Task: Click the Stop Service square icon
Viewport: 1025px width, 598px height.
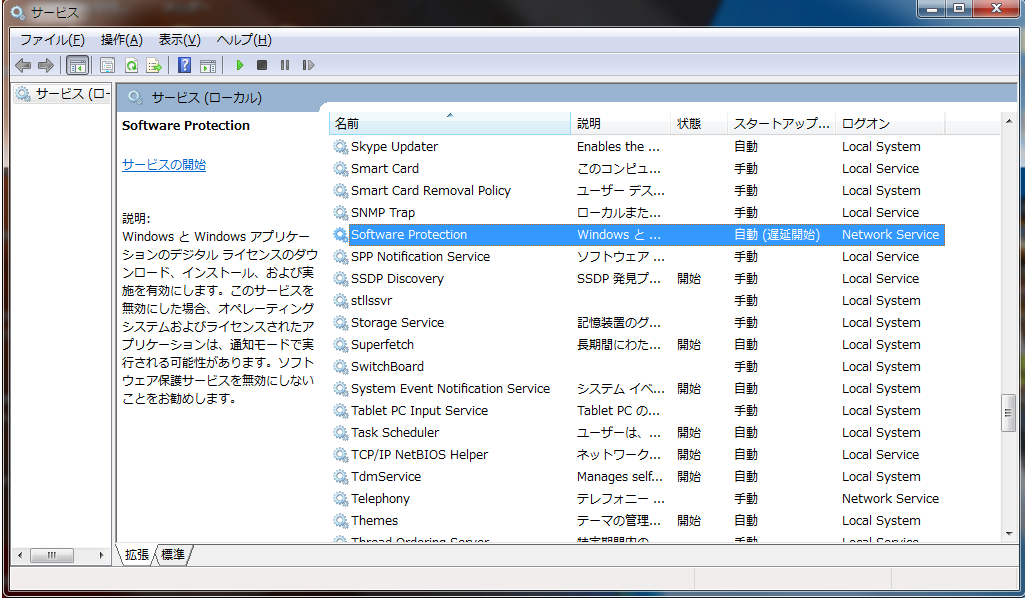Action: point(262,65)
